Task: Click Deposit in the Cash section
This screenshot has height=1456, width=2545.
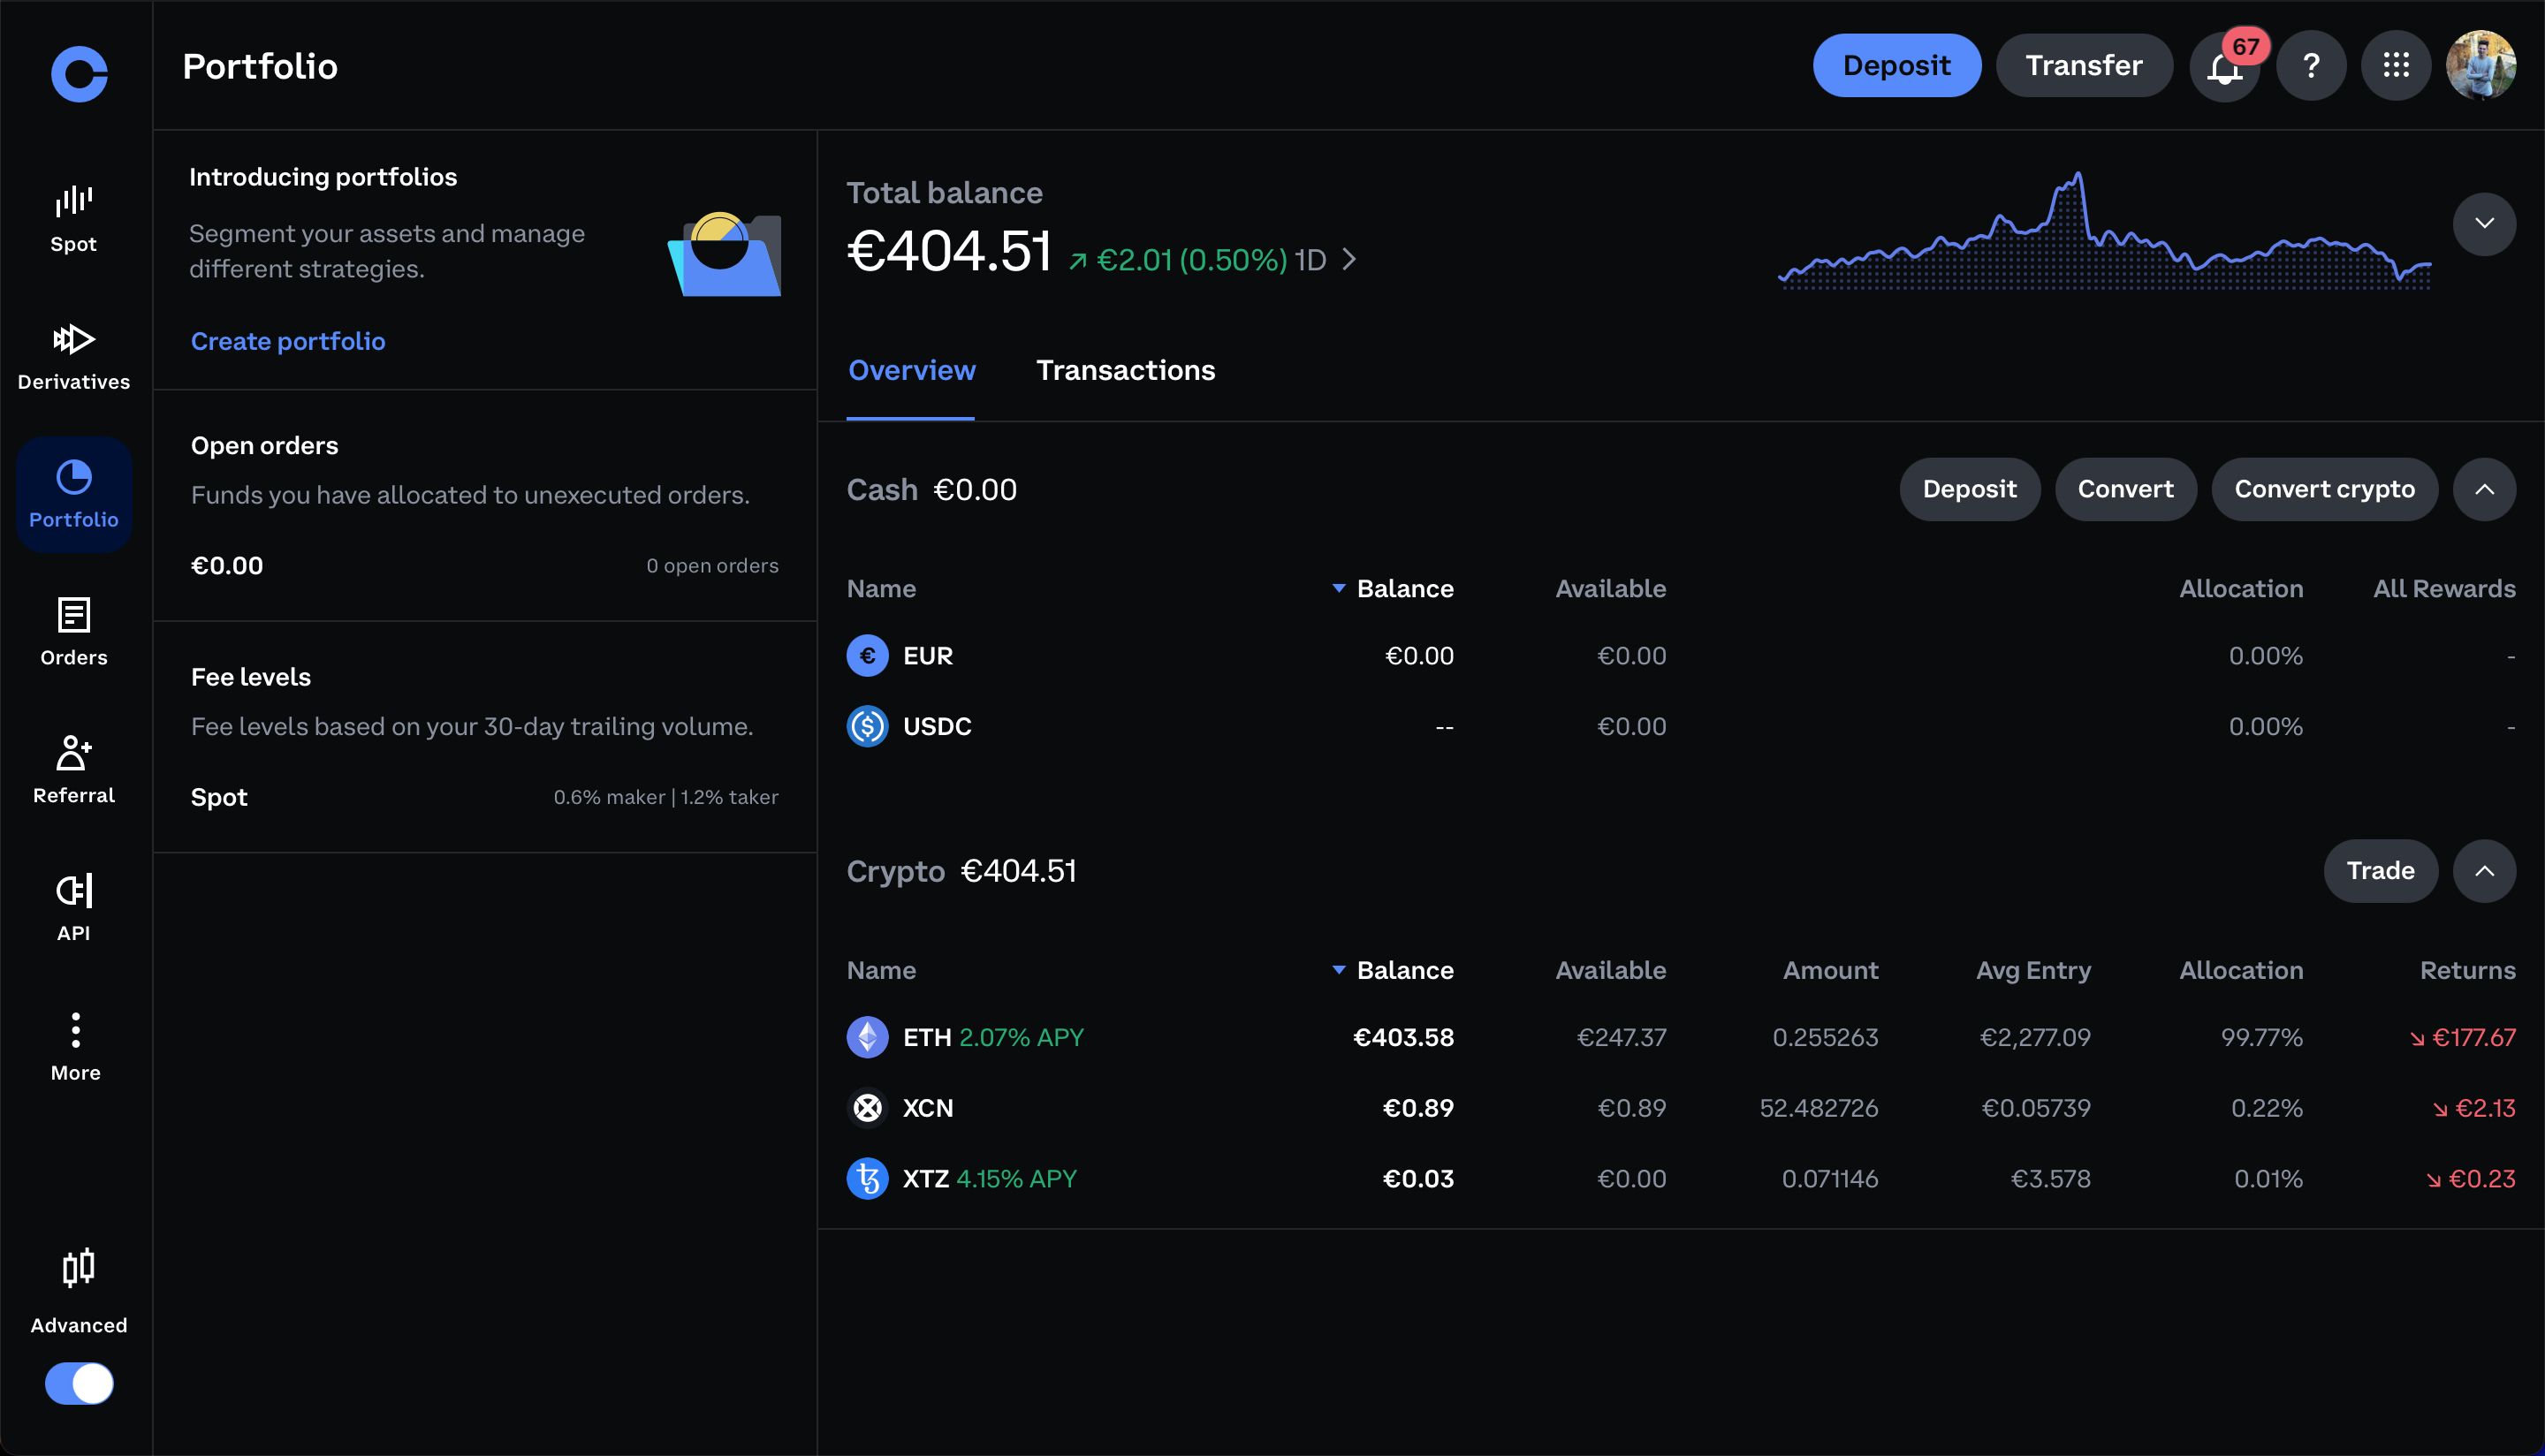Action: click(1969, 490)
